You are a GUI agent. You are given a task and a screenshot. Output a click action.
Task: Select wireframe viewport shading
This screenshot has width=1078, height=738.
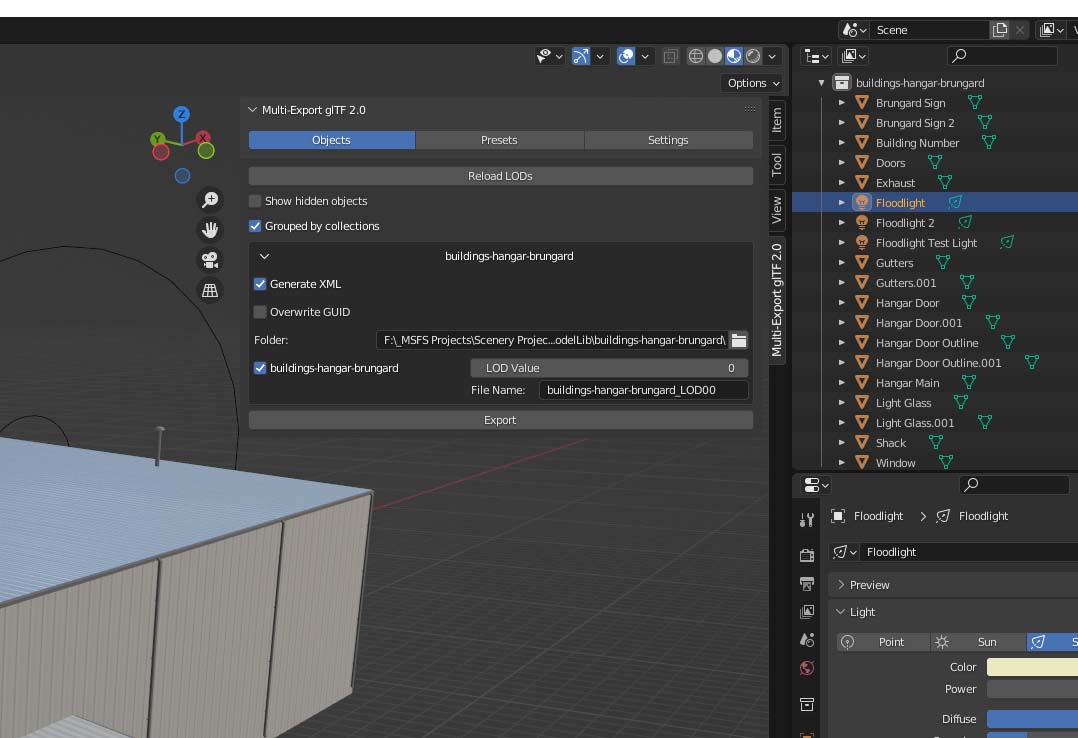coord(696,56)
